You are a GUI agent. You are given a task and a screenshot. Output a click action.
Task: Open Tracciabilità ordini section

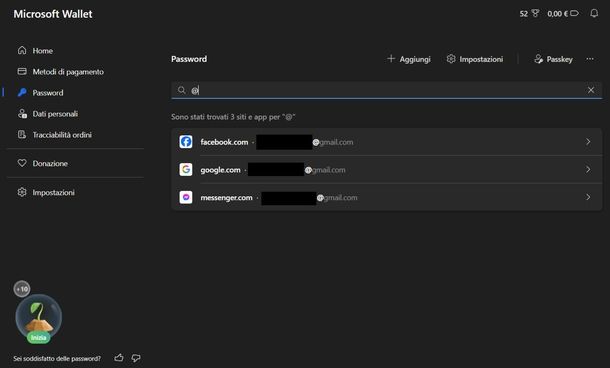54,135
